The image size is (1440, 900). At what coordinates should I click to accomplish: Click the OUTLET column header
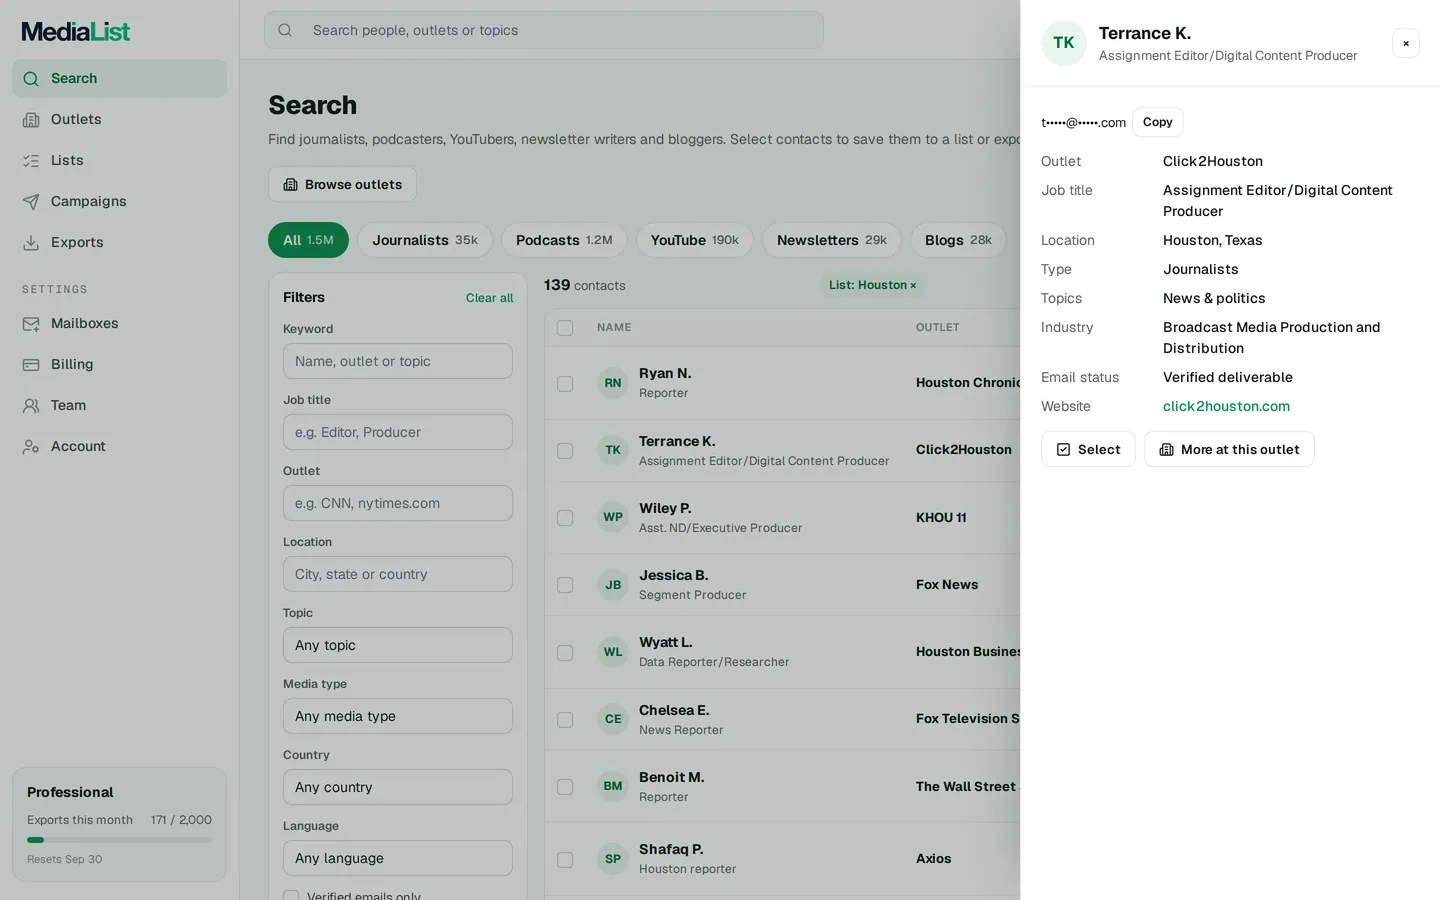(938, 328)
